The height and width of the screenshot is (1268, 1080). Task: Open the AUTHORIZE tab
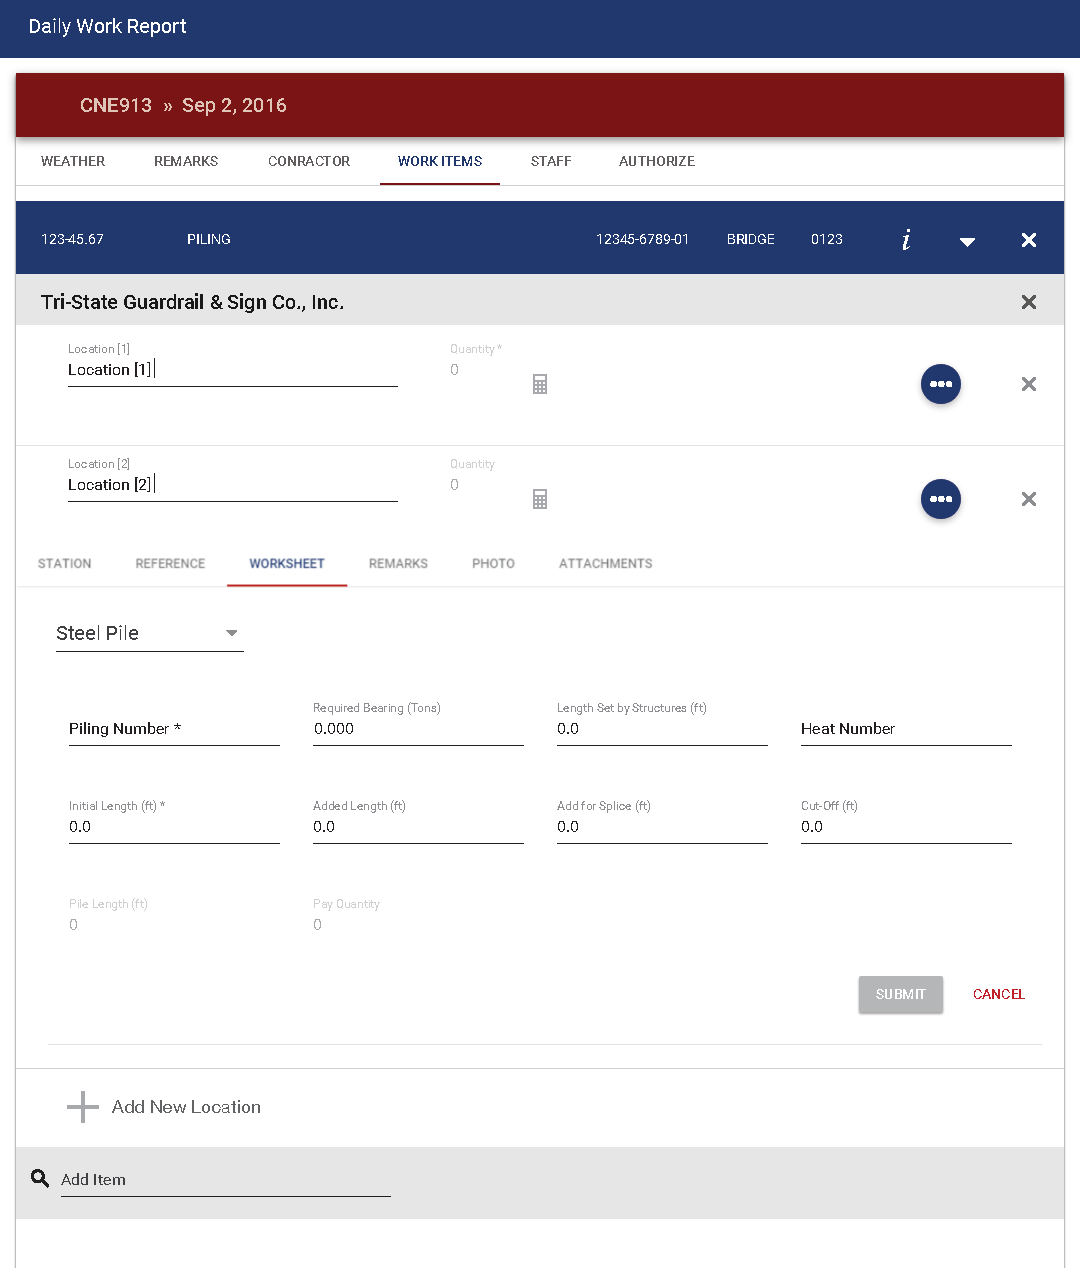click(x=657, y=161)
